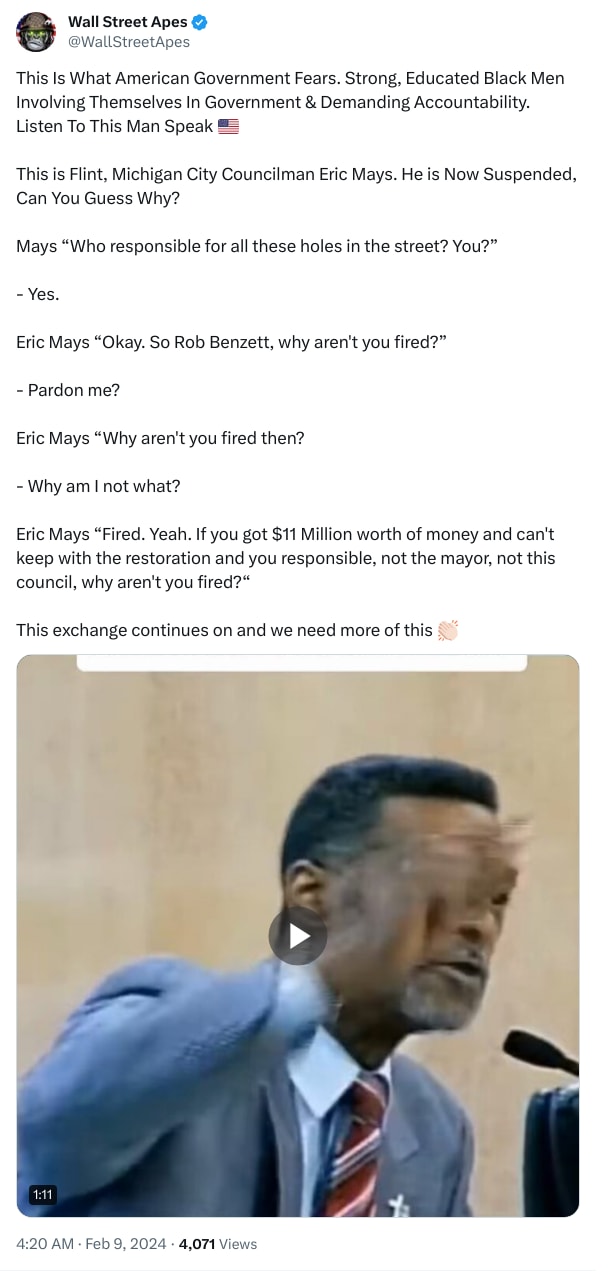Viewport: 611px width, 1271px height.
Task: Click the "Pardon me?" reply line
Action: pos(68,390)
